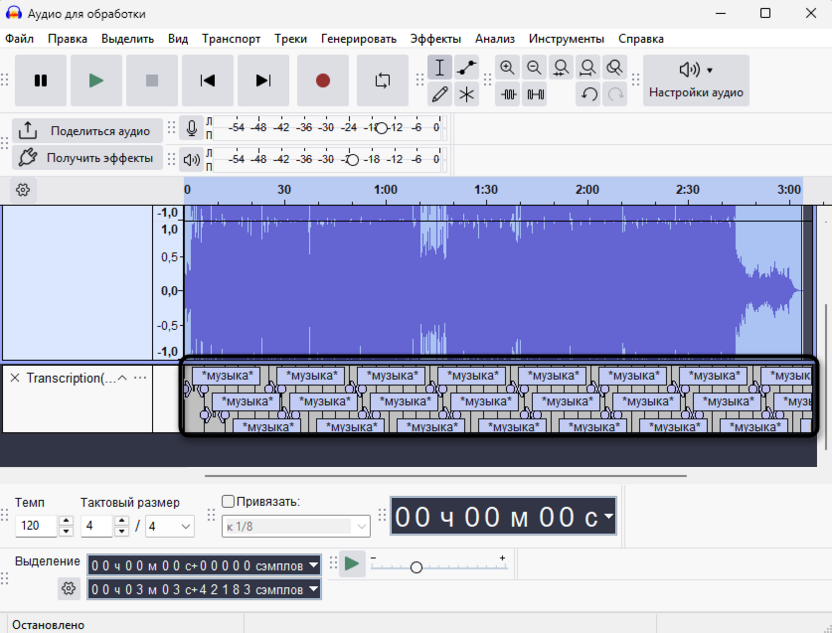Zoom out with the magnifier minus icon

click(534, 67)
